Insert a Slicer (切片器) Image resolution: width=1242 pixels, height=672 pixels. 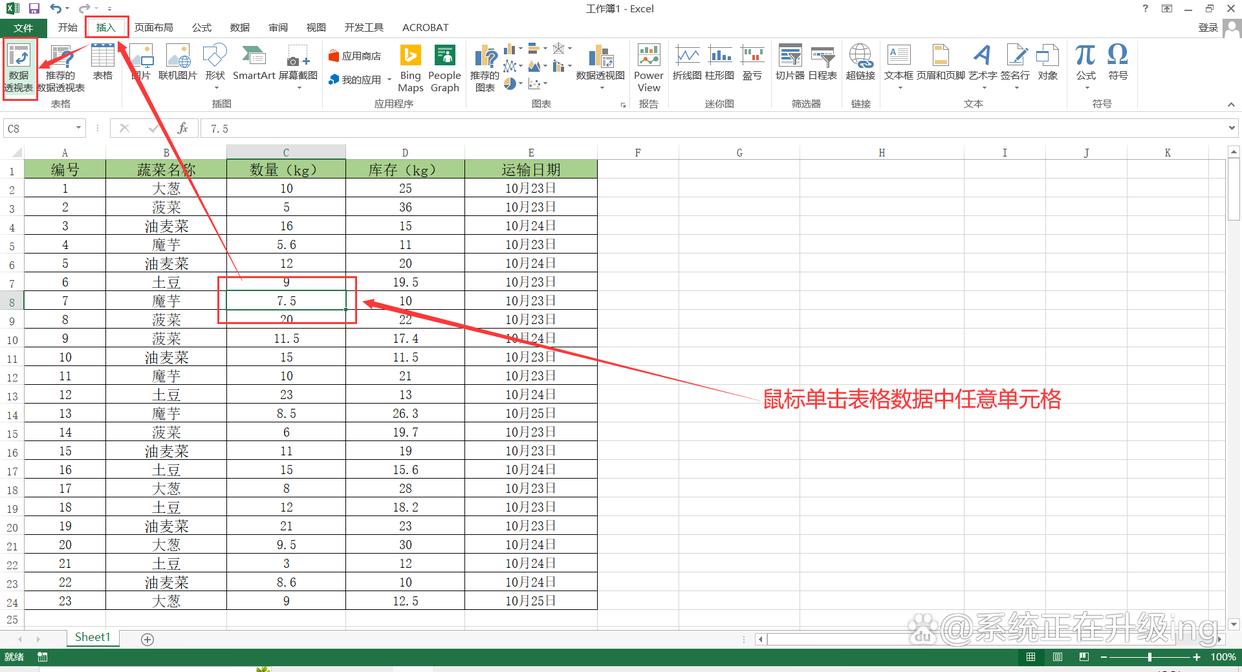[x=790, y=63]
